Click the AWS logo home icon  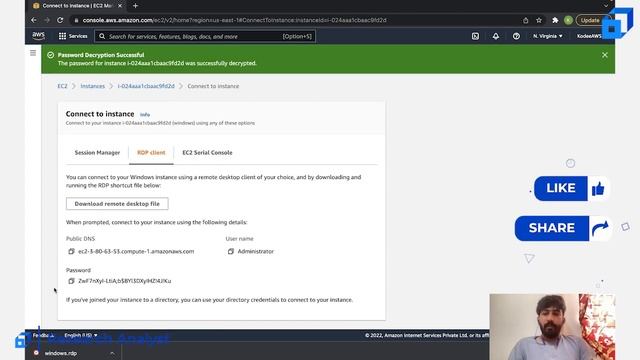pos(39,36)
